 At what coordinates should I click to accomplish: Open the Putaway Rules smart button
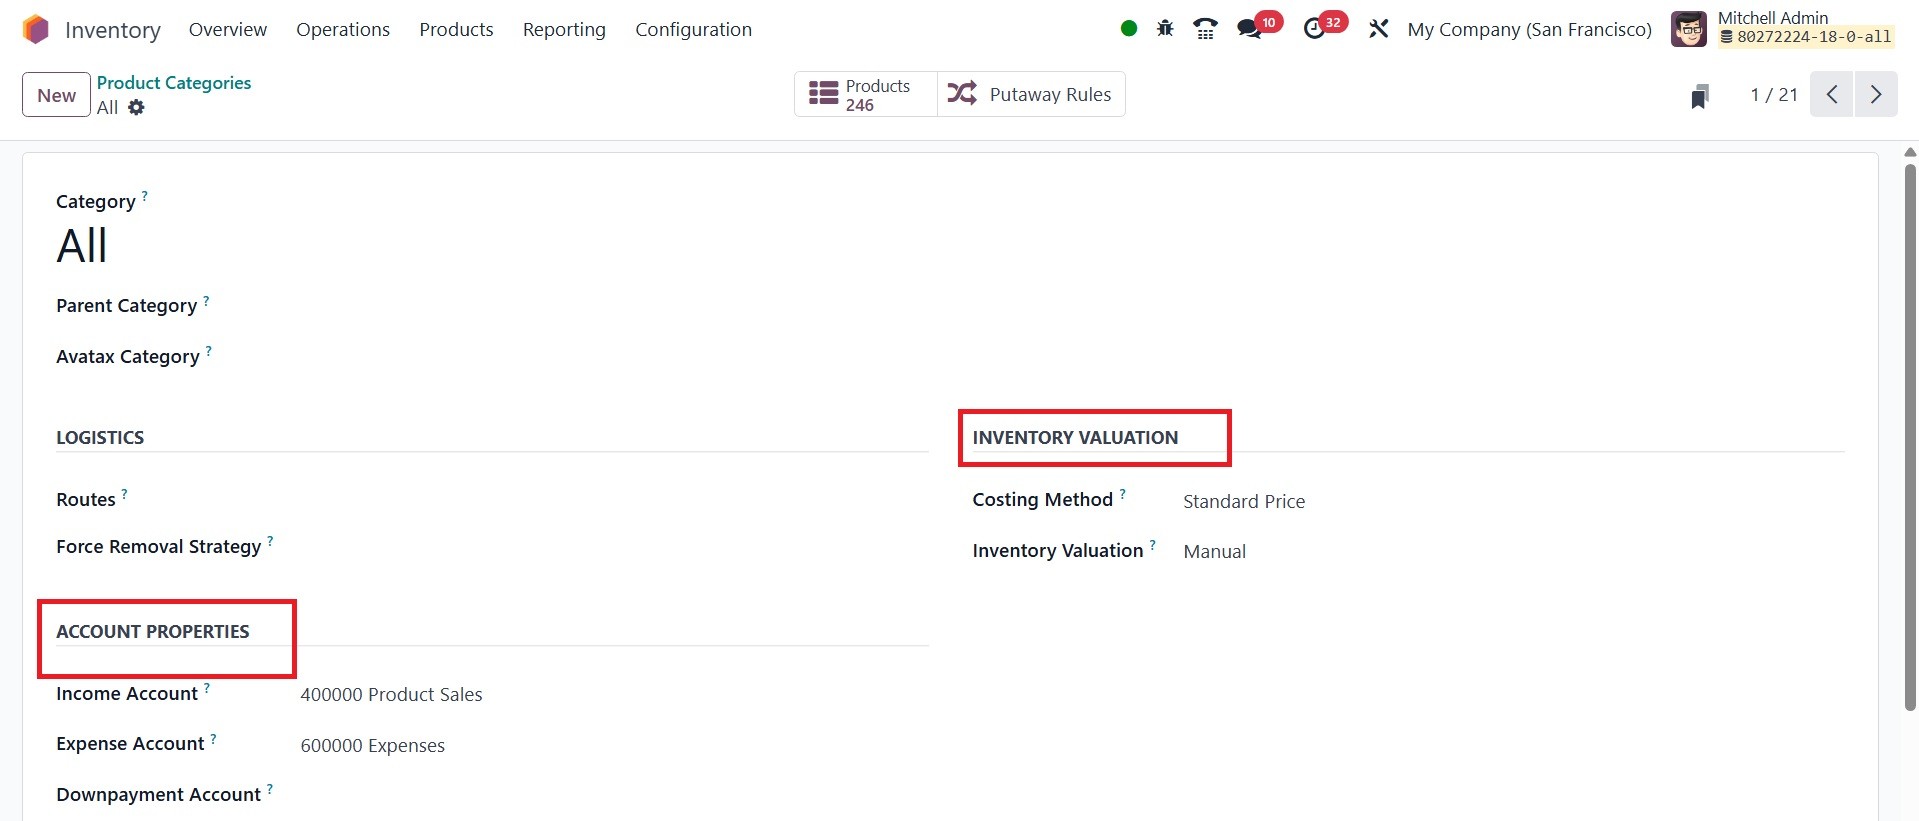1031,94
